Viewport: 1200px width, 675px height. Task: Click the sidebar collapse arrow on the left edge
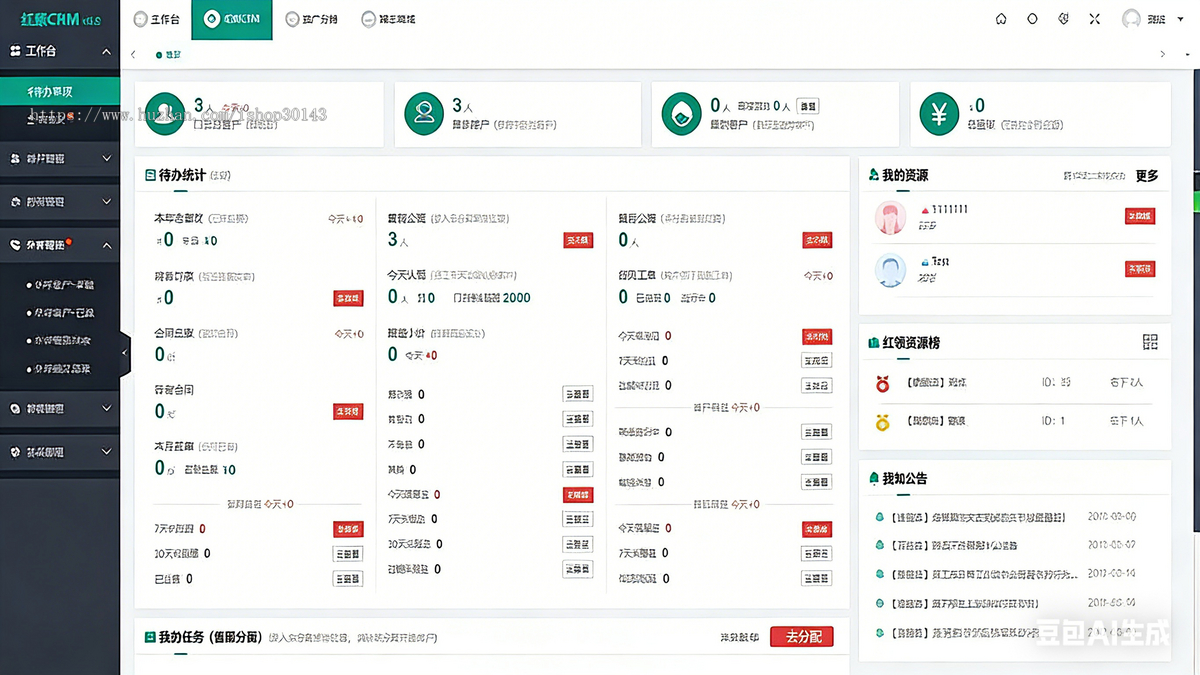(x=124, y=352)
